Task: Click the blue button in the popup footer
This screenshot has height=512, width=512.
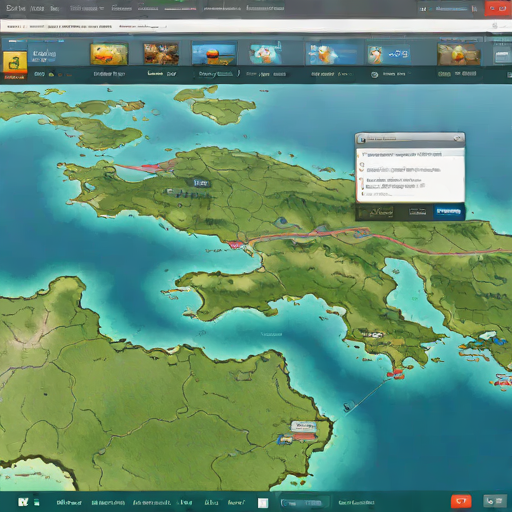Action: point(449,211)
